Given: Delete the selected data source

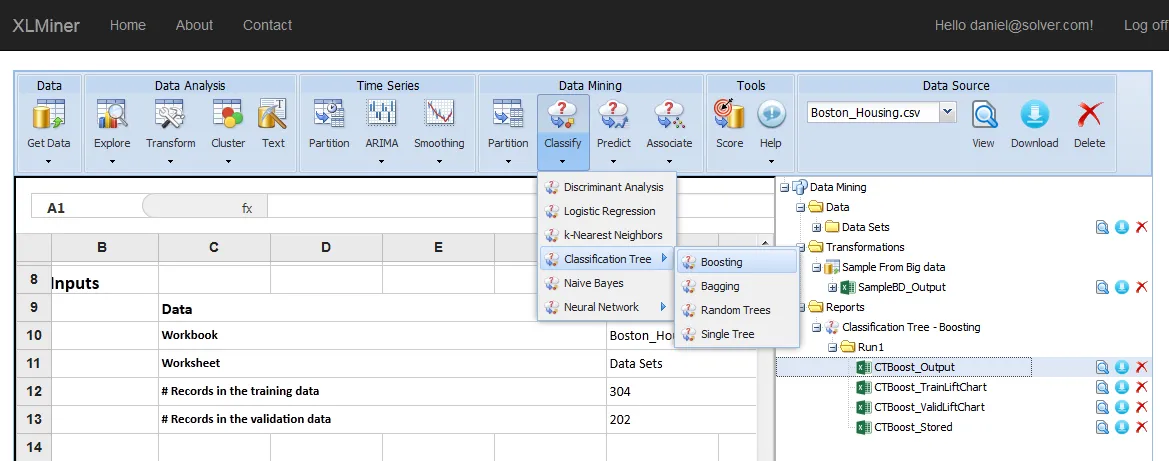Looking at the screenshot, I should tap(1089, 123).
